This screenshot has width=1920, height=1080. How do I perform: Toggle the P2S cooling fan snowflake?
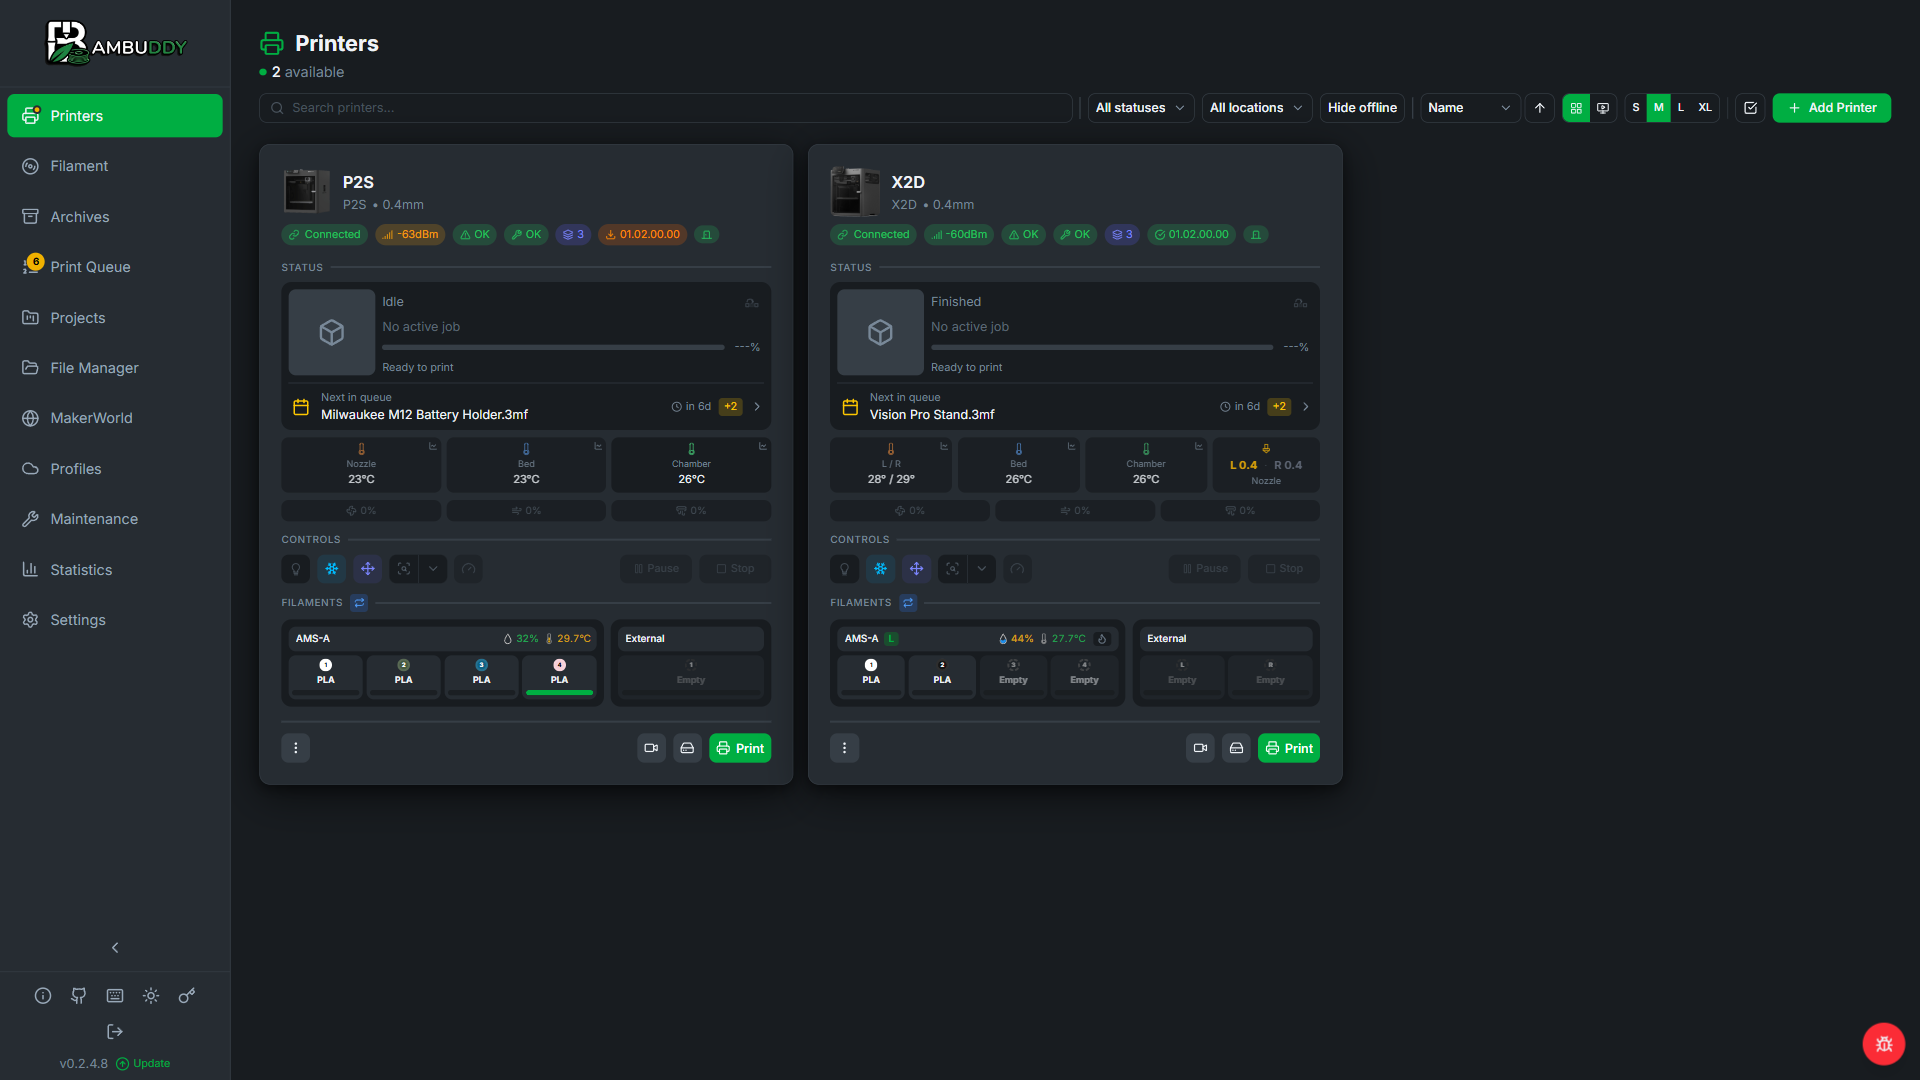pyautogui.click(x=332, y=569)
